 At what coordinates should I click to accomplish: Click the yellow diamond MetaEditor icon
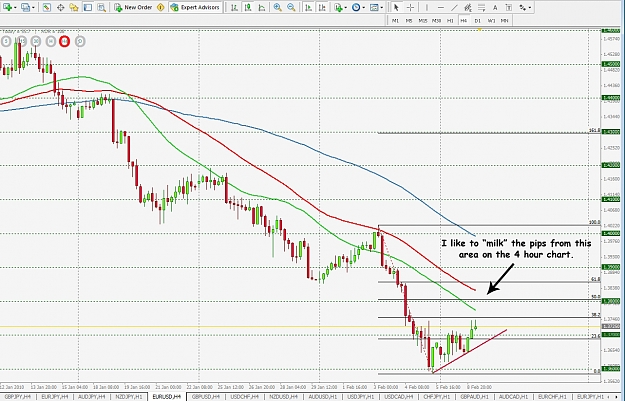pos(161,7)
